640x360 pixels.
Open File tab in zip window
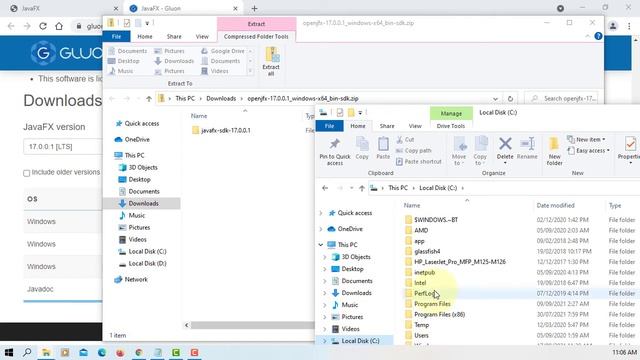pos(116,36)
